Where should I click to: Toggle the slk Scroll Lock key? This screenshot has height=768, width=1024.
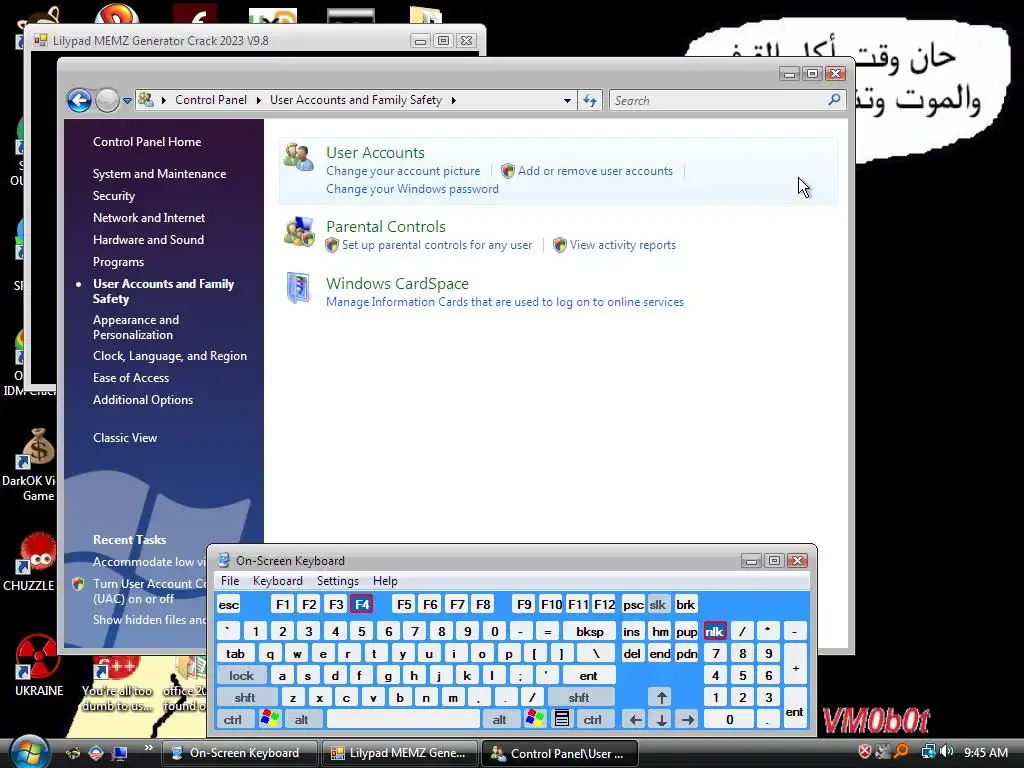click(x=658, y=605)
